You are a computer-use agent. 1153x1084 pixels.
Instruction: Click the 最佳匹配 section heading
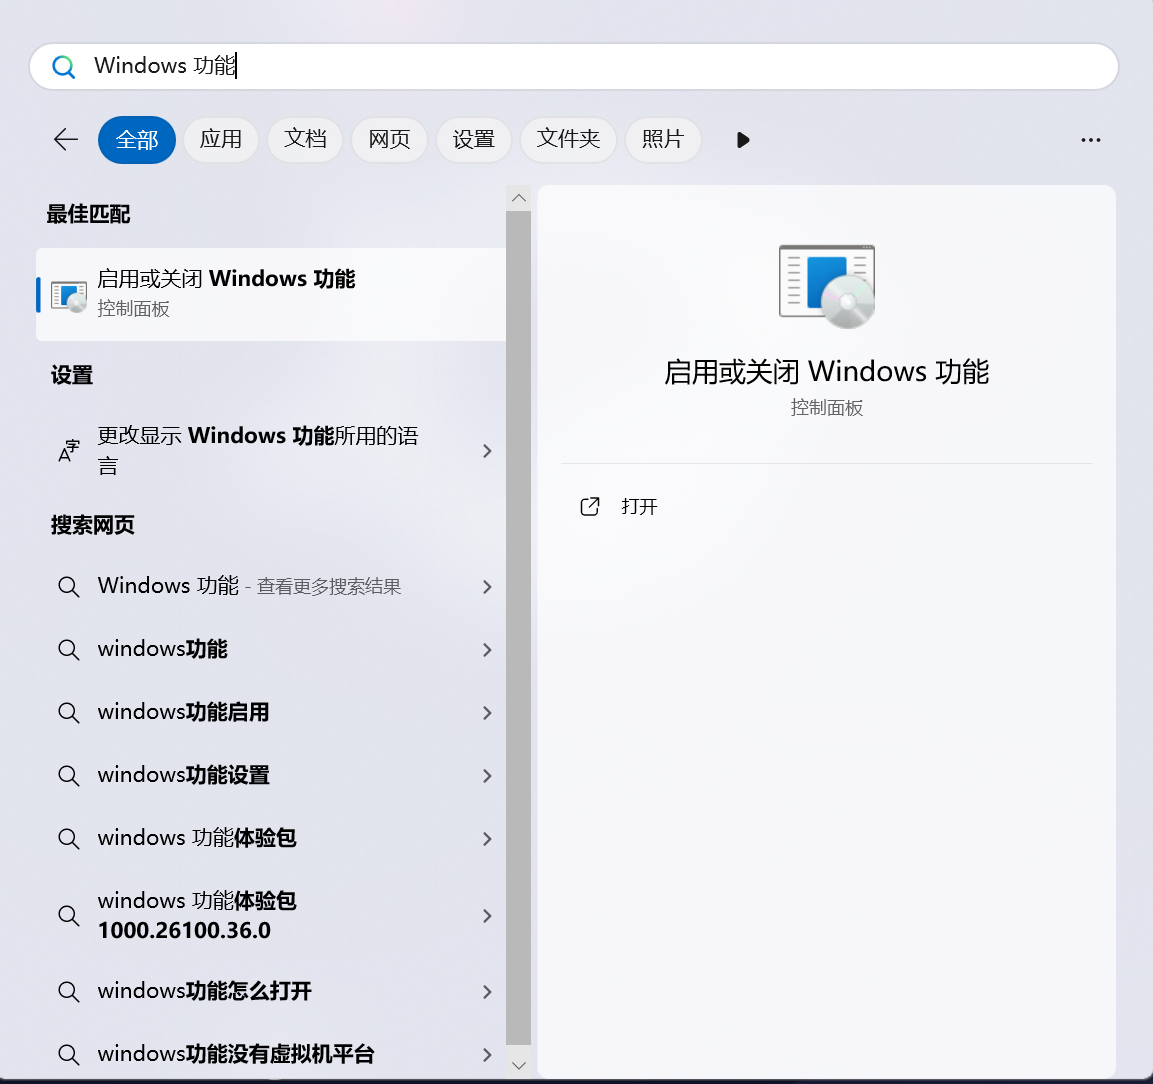88,215
